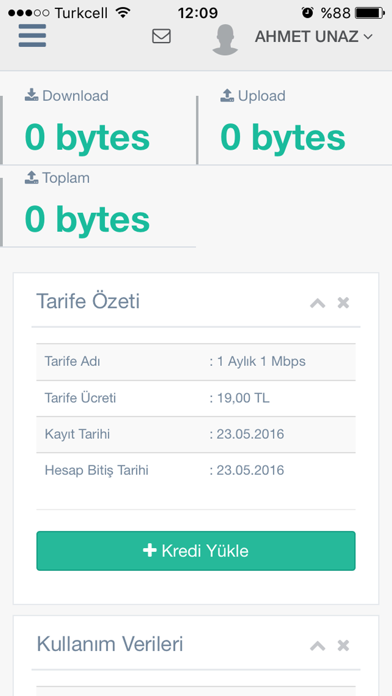Select the Tarife Adı row
Viewport: 392px width, 696px height.
(196, 362)
